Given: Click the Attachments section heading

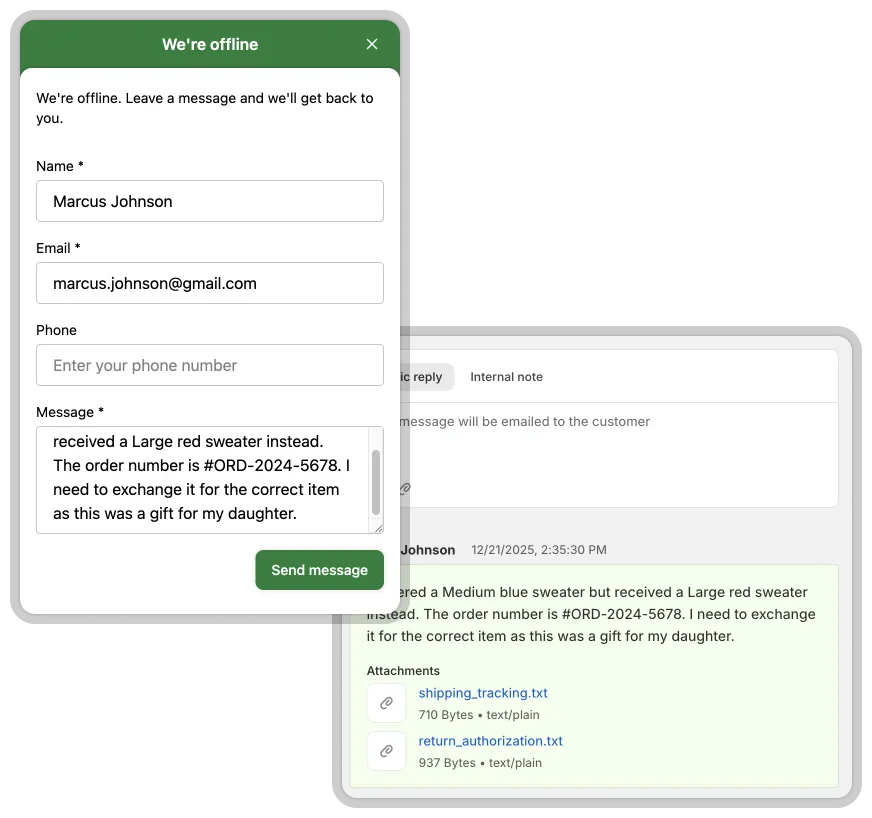Looking at the screenshot, I should 403,671.
